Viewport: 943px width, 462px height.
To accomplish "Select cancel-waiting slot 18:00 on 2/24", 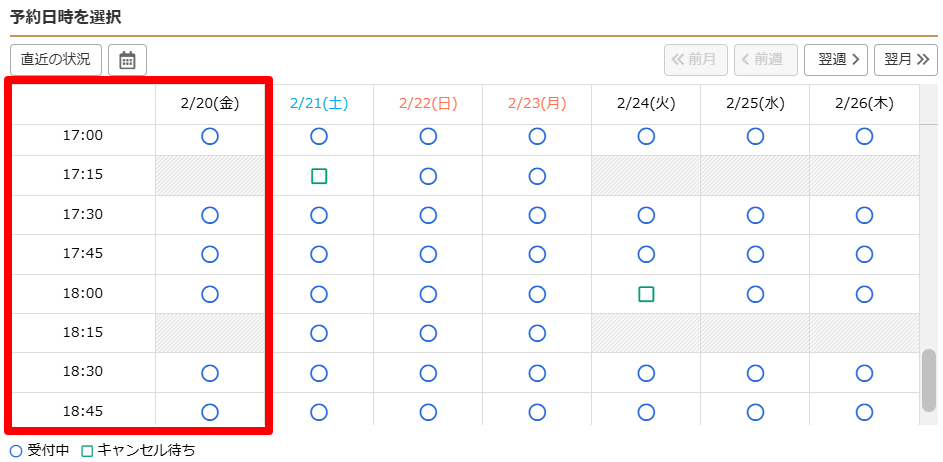I will (x=646, y=294).
